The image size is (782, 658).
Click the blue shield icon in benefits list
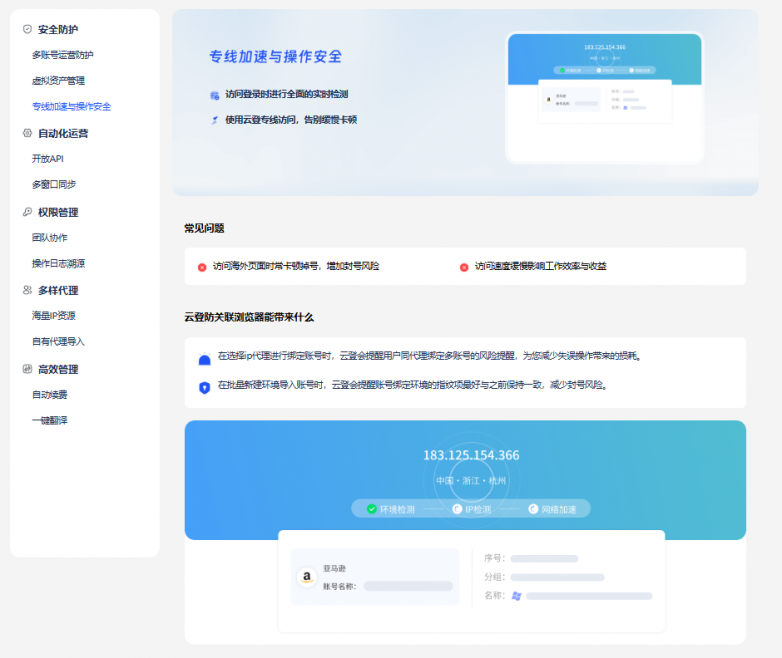tap(204, 388)
